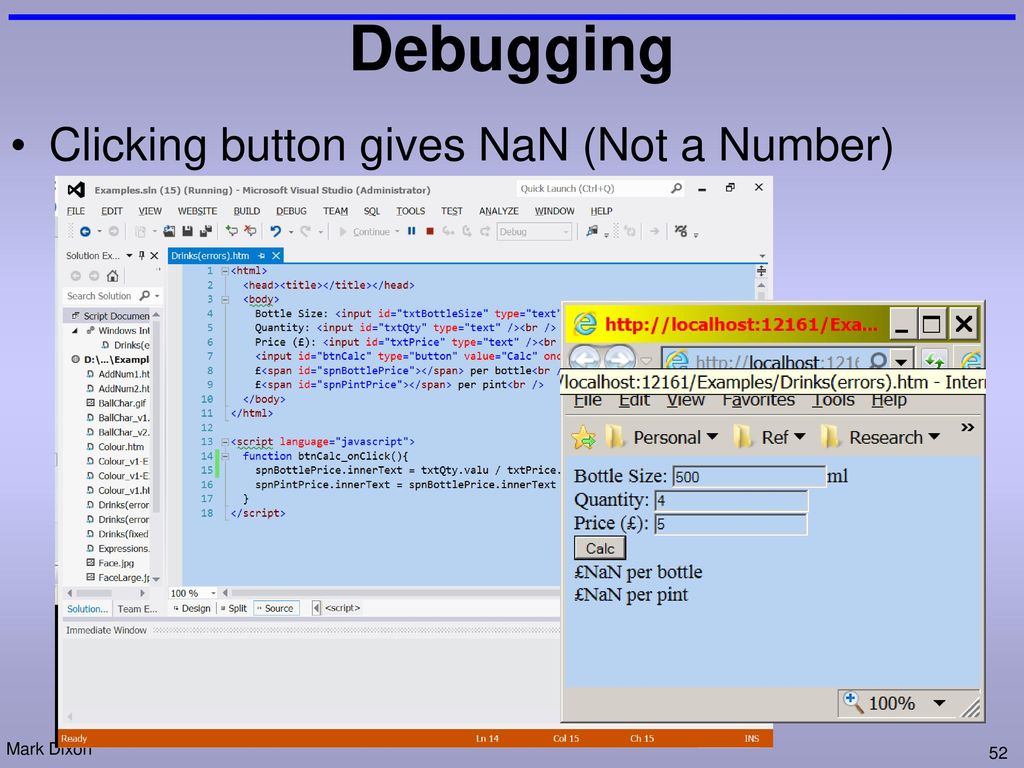
Task: Select Face.jpg in Solution Explorer
Action: tap(110, 563)
